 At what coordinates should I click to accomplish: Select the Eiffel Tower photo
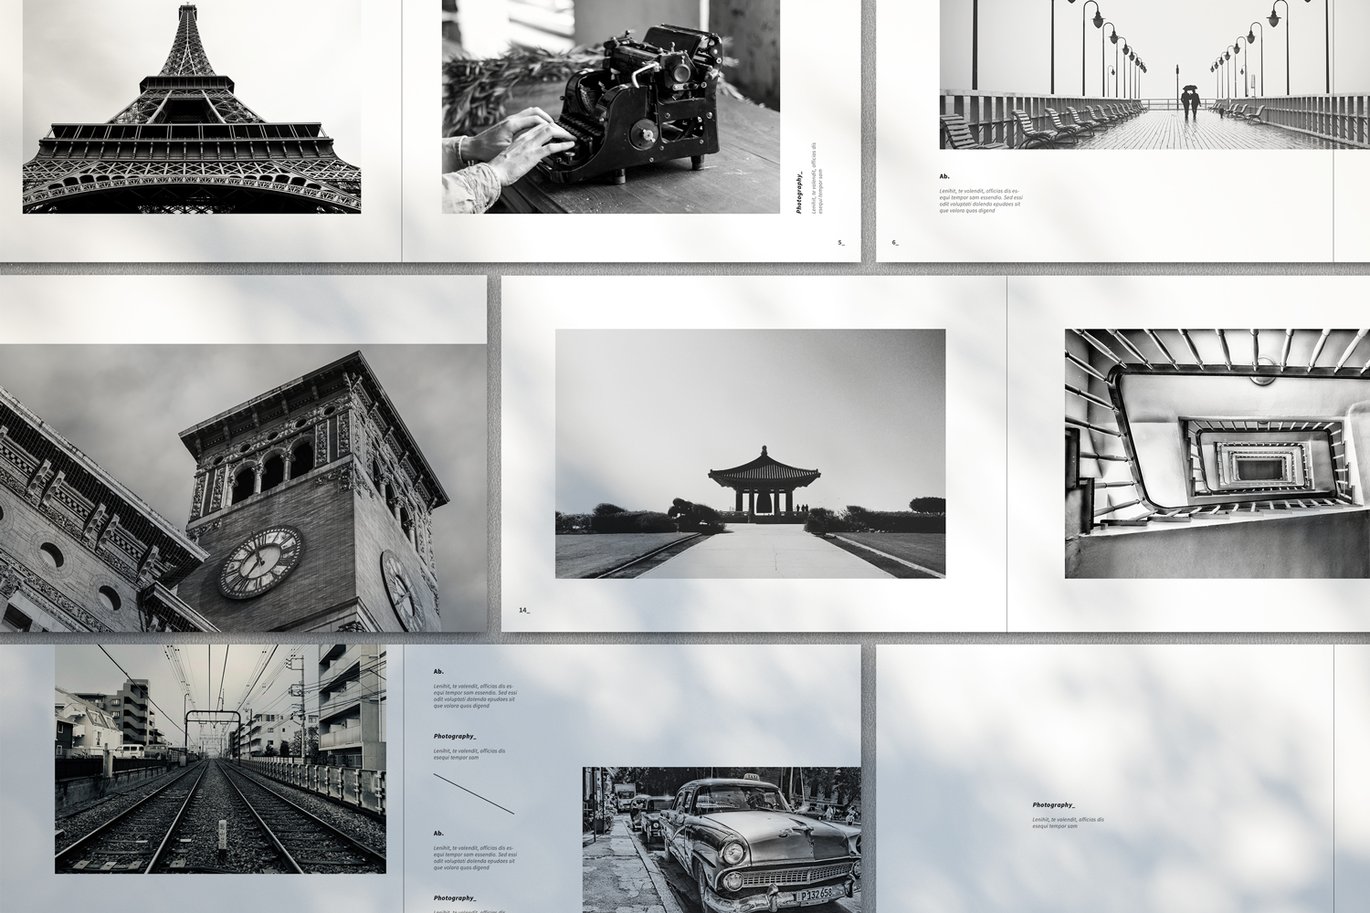coord(192,106)
